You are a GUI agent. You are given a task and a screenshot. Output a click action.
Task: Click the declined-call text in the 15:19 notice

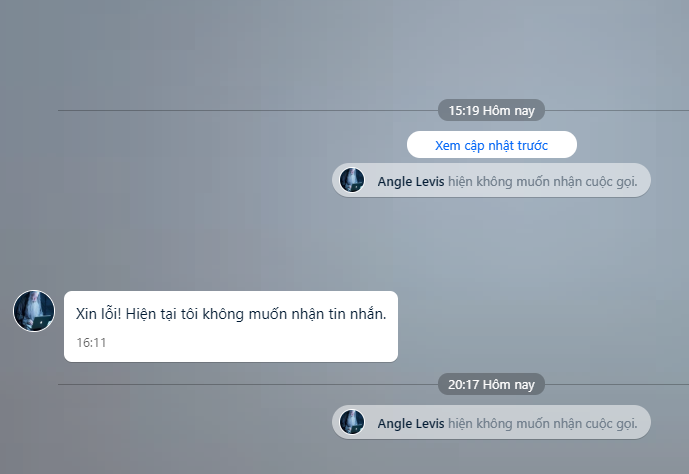(x=543, y=181)
